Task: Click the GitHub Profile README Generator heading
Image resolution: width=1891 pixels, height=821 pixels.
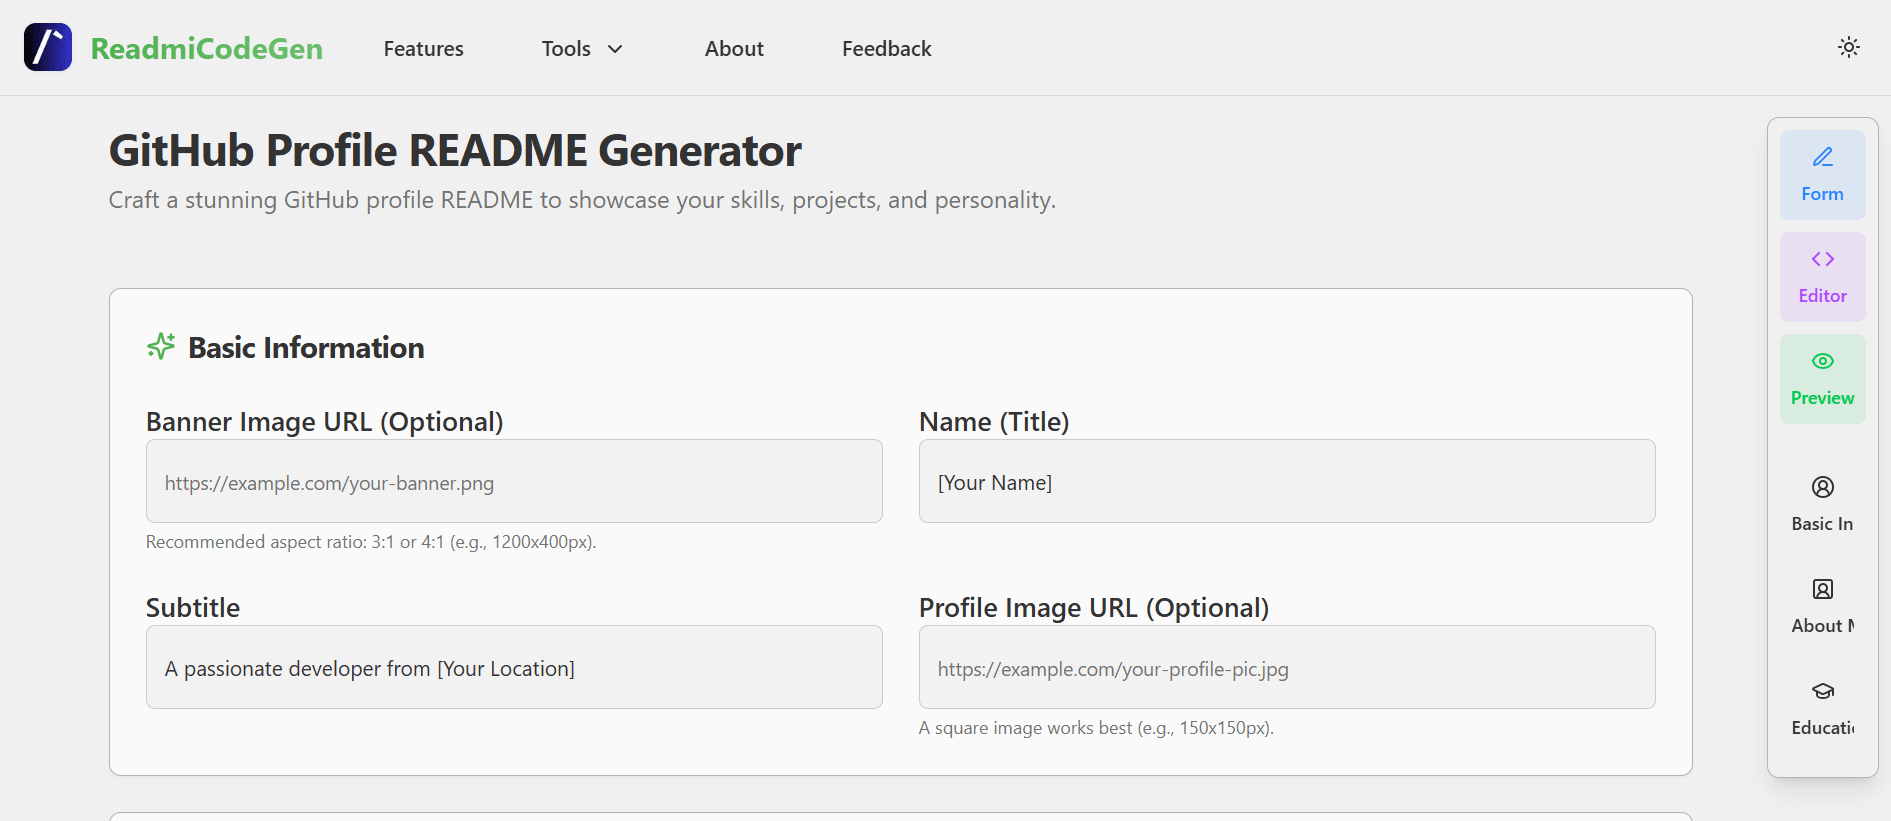Action: [x=455, y=151]
